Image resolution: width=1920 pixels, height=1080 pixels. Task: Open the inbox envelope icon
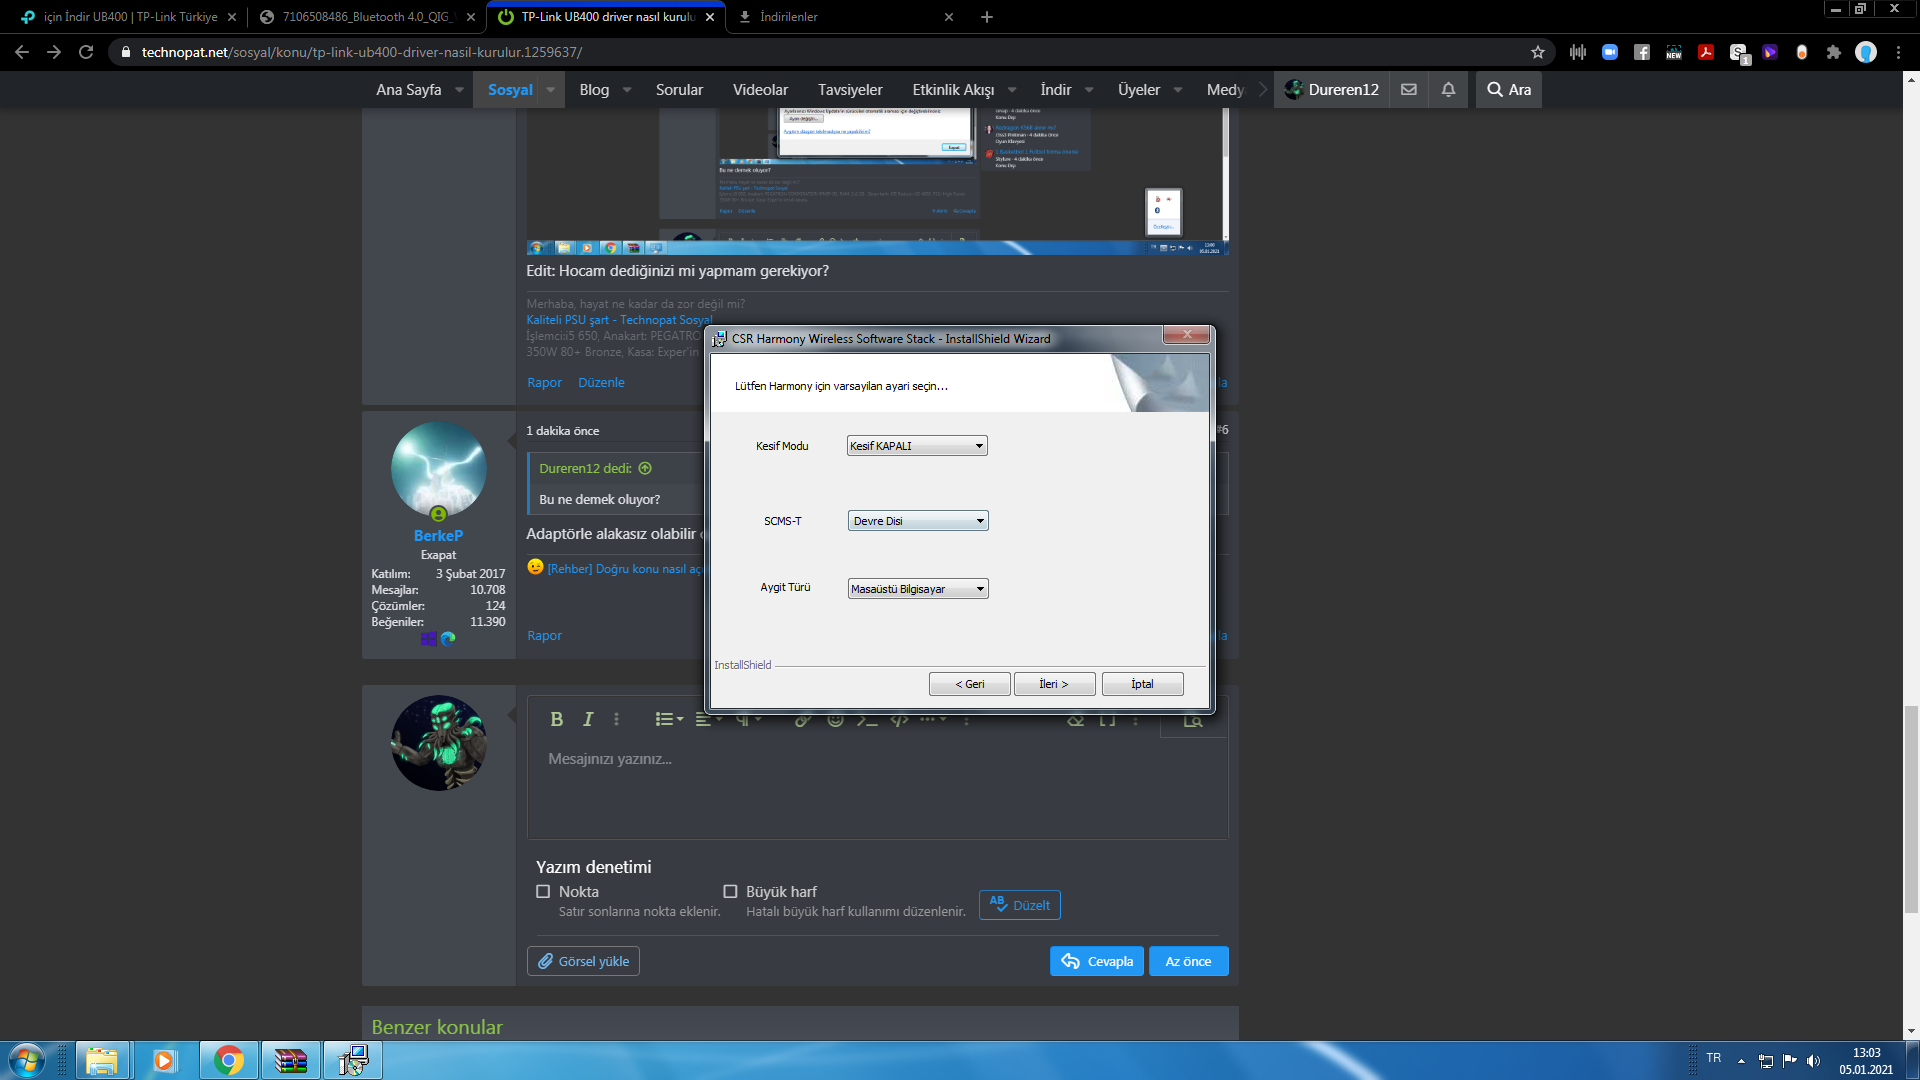tap(1408, 89)
